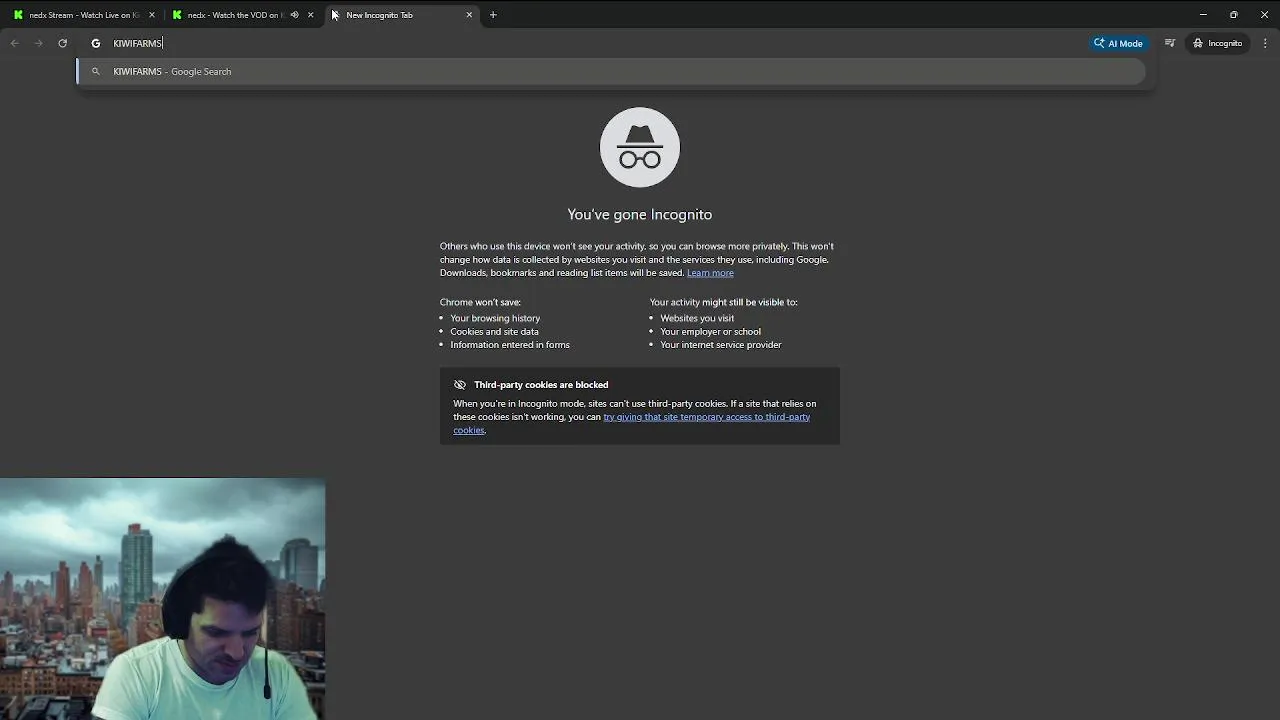1280x720 pixels.
Task: Open a new tab with the plus button
Action: point(493,15)
